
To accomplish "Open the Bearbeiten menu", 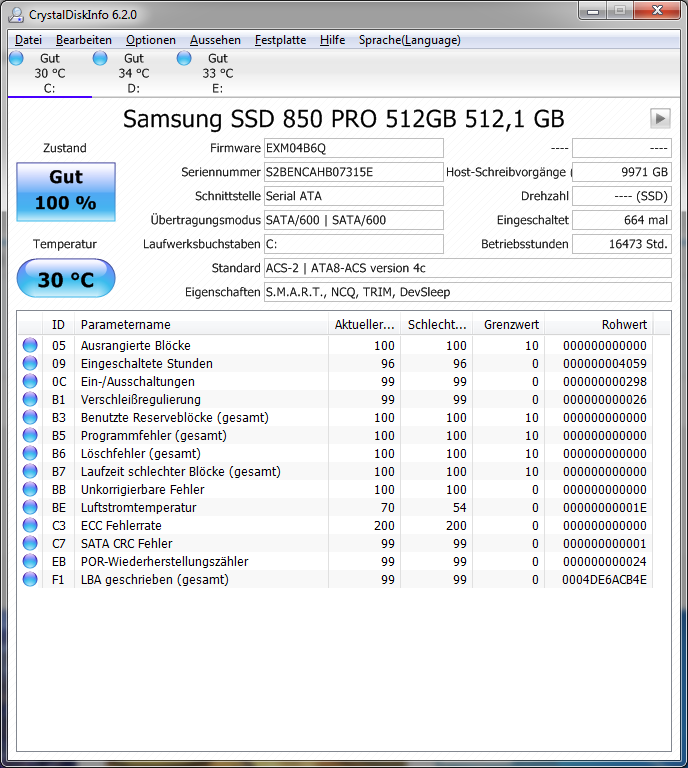I will 84,40.
